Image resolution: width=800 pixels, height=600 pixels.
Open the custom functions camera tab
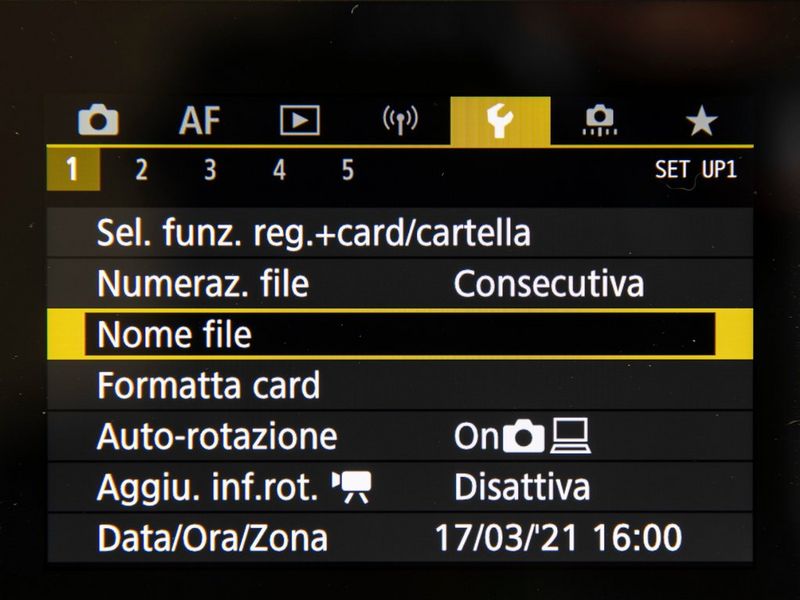(600, 121)
